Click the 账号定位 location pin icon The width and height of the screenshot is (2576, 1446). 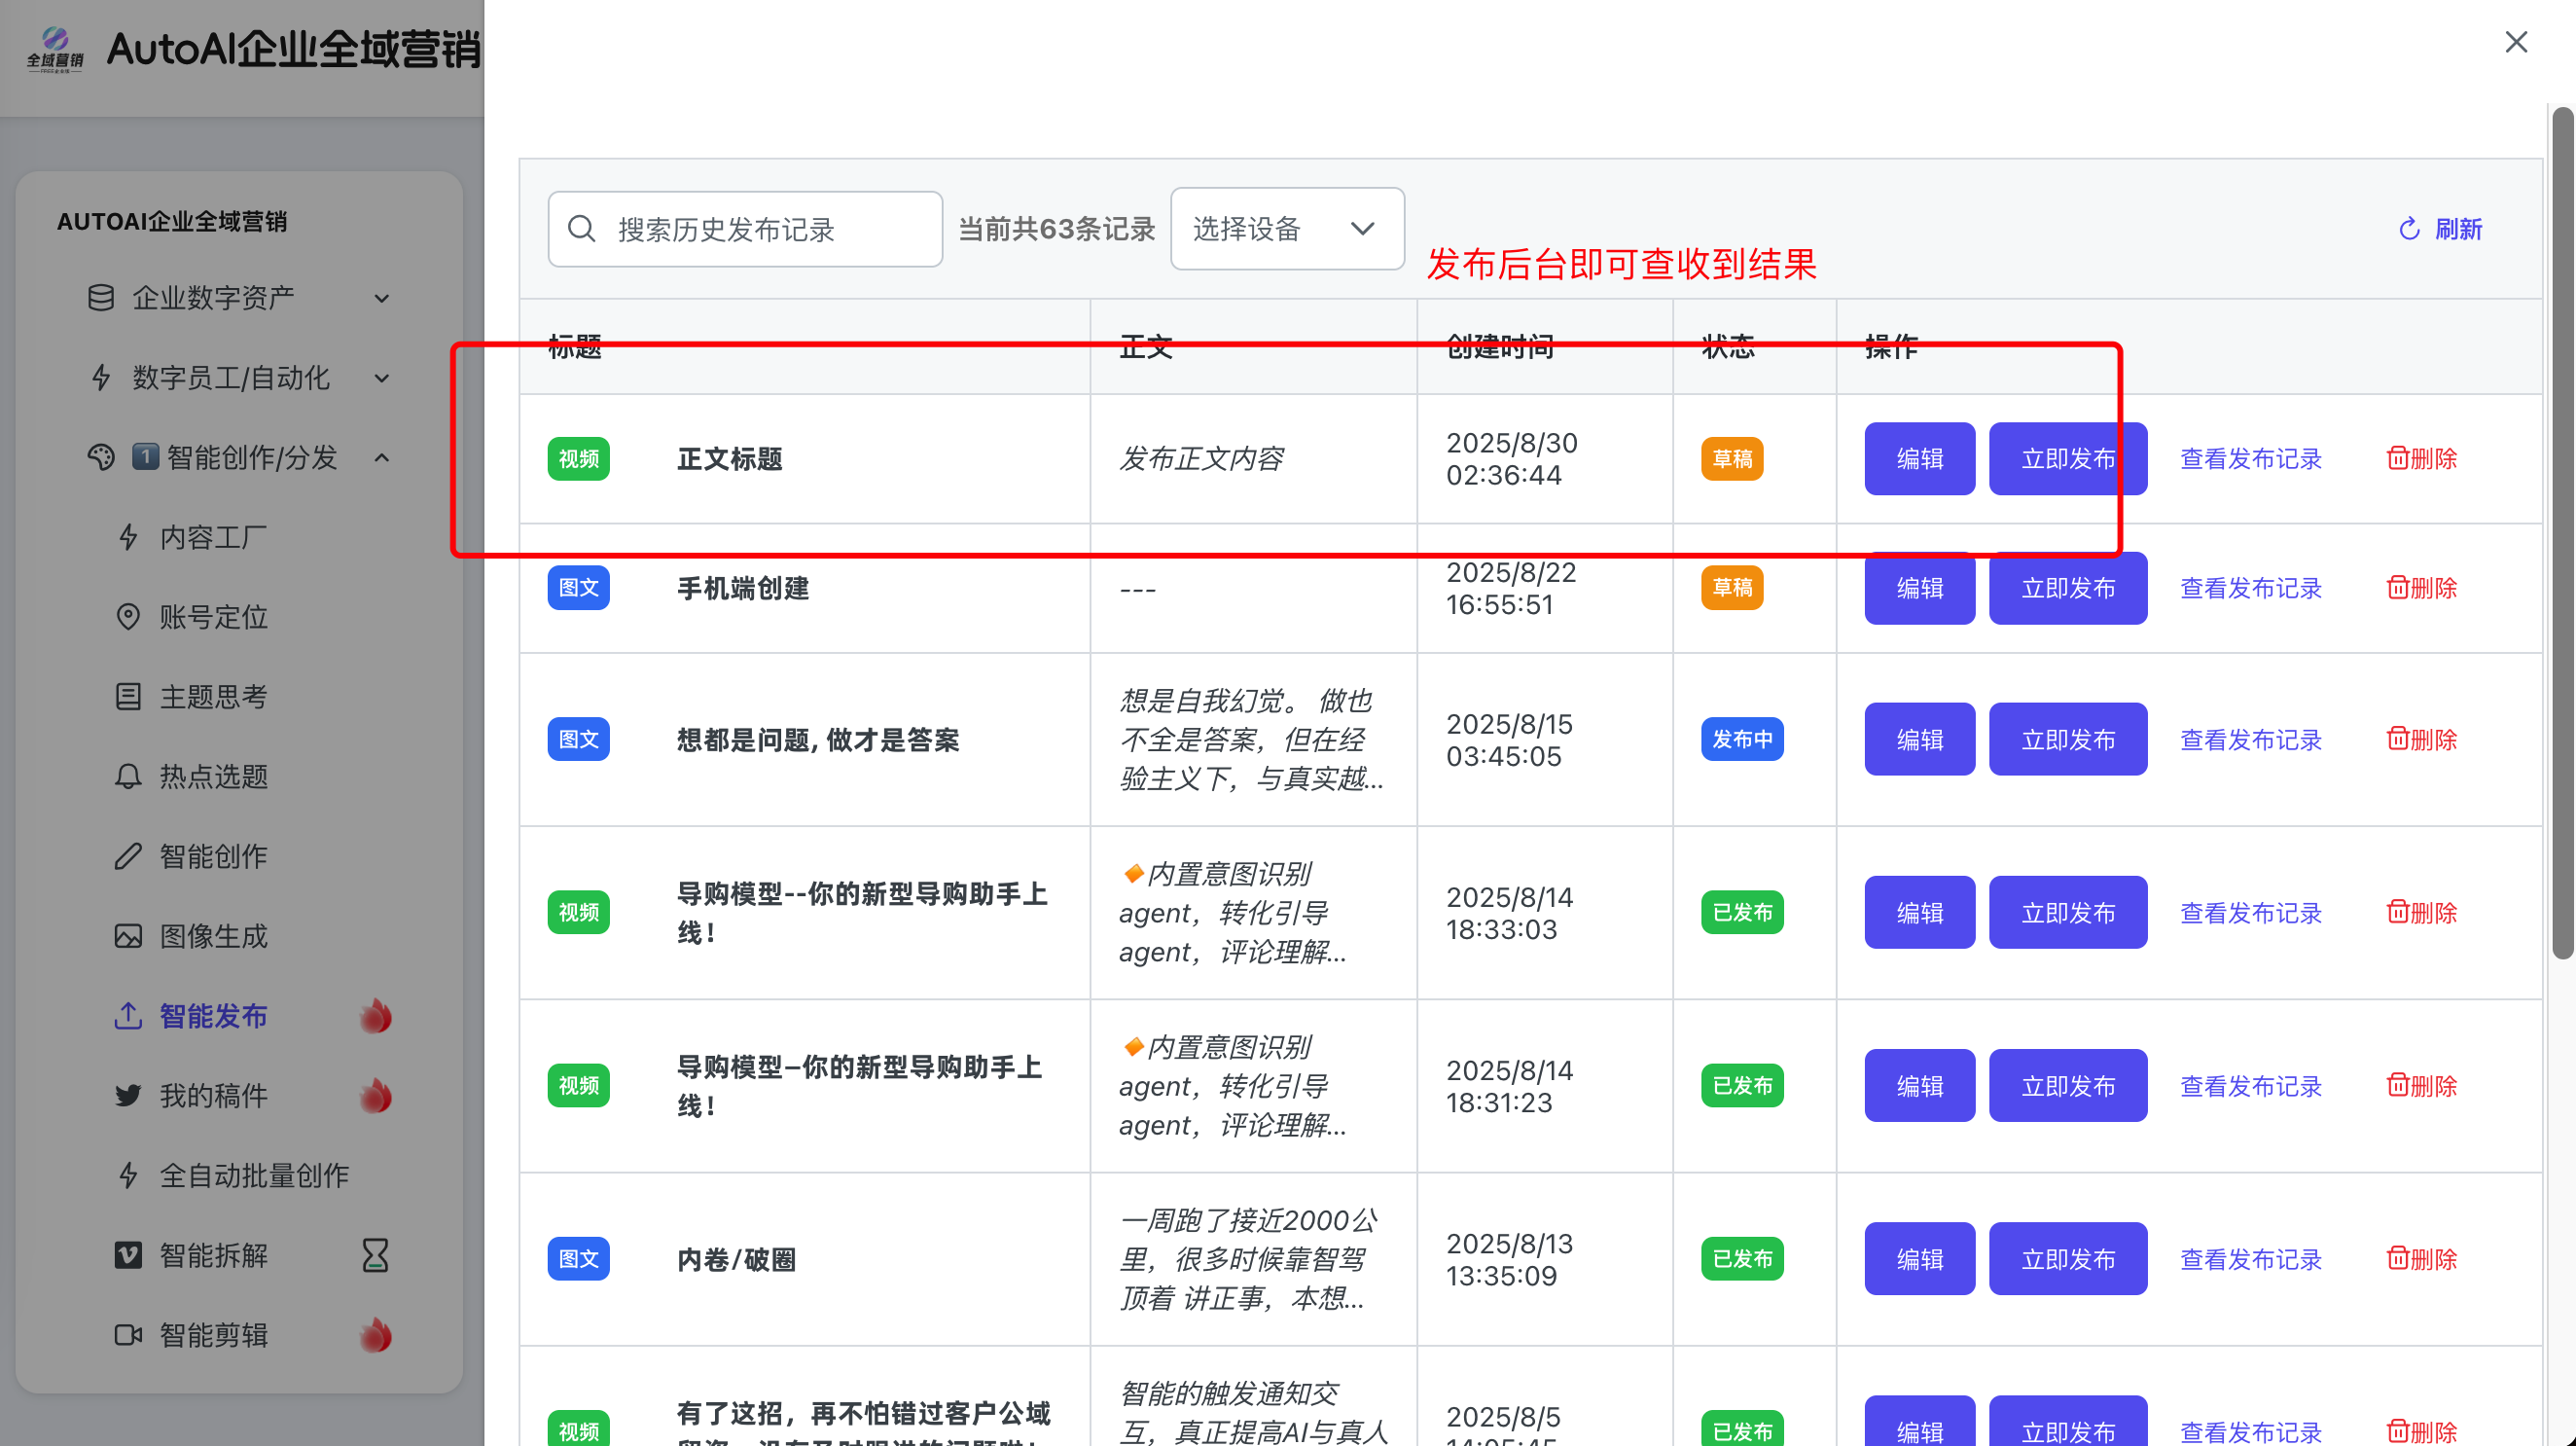[x=128, y=617]
